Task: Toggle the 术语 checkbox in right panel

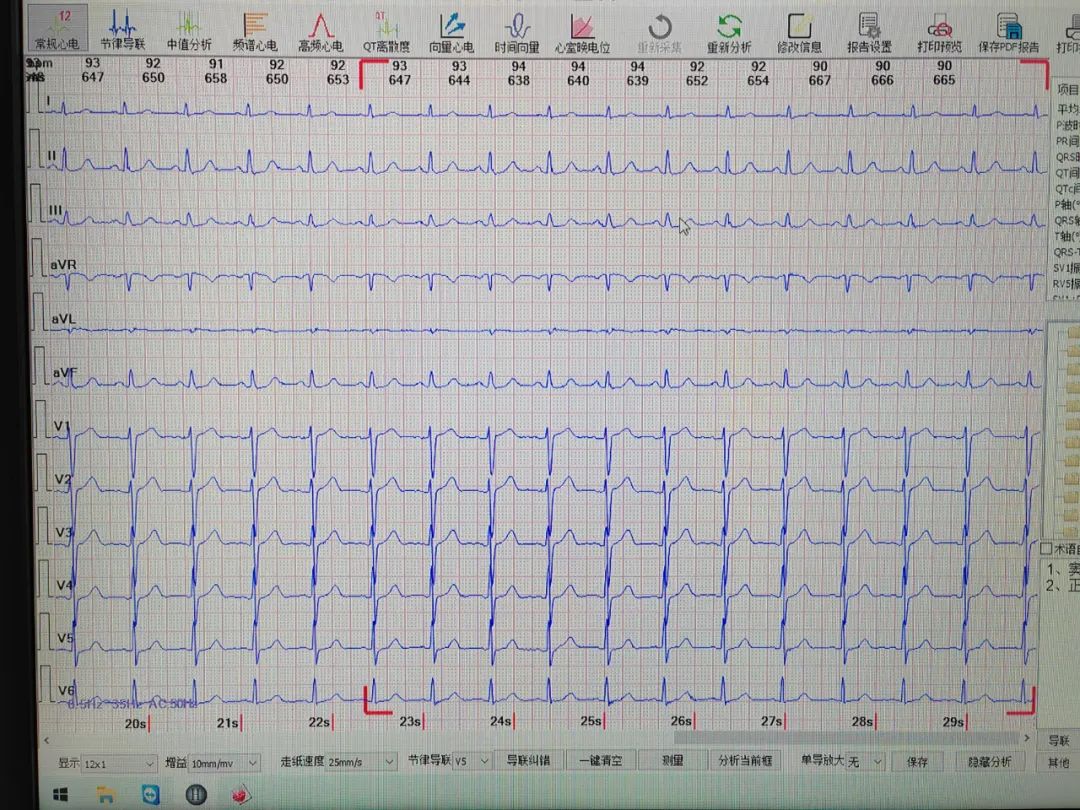Action: pos(1046,549)
